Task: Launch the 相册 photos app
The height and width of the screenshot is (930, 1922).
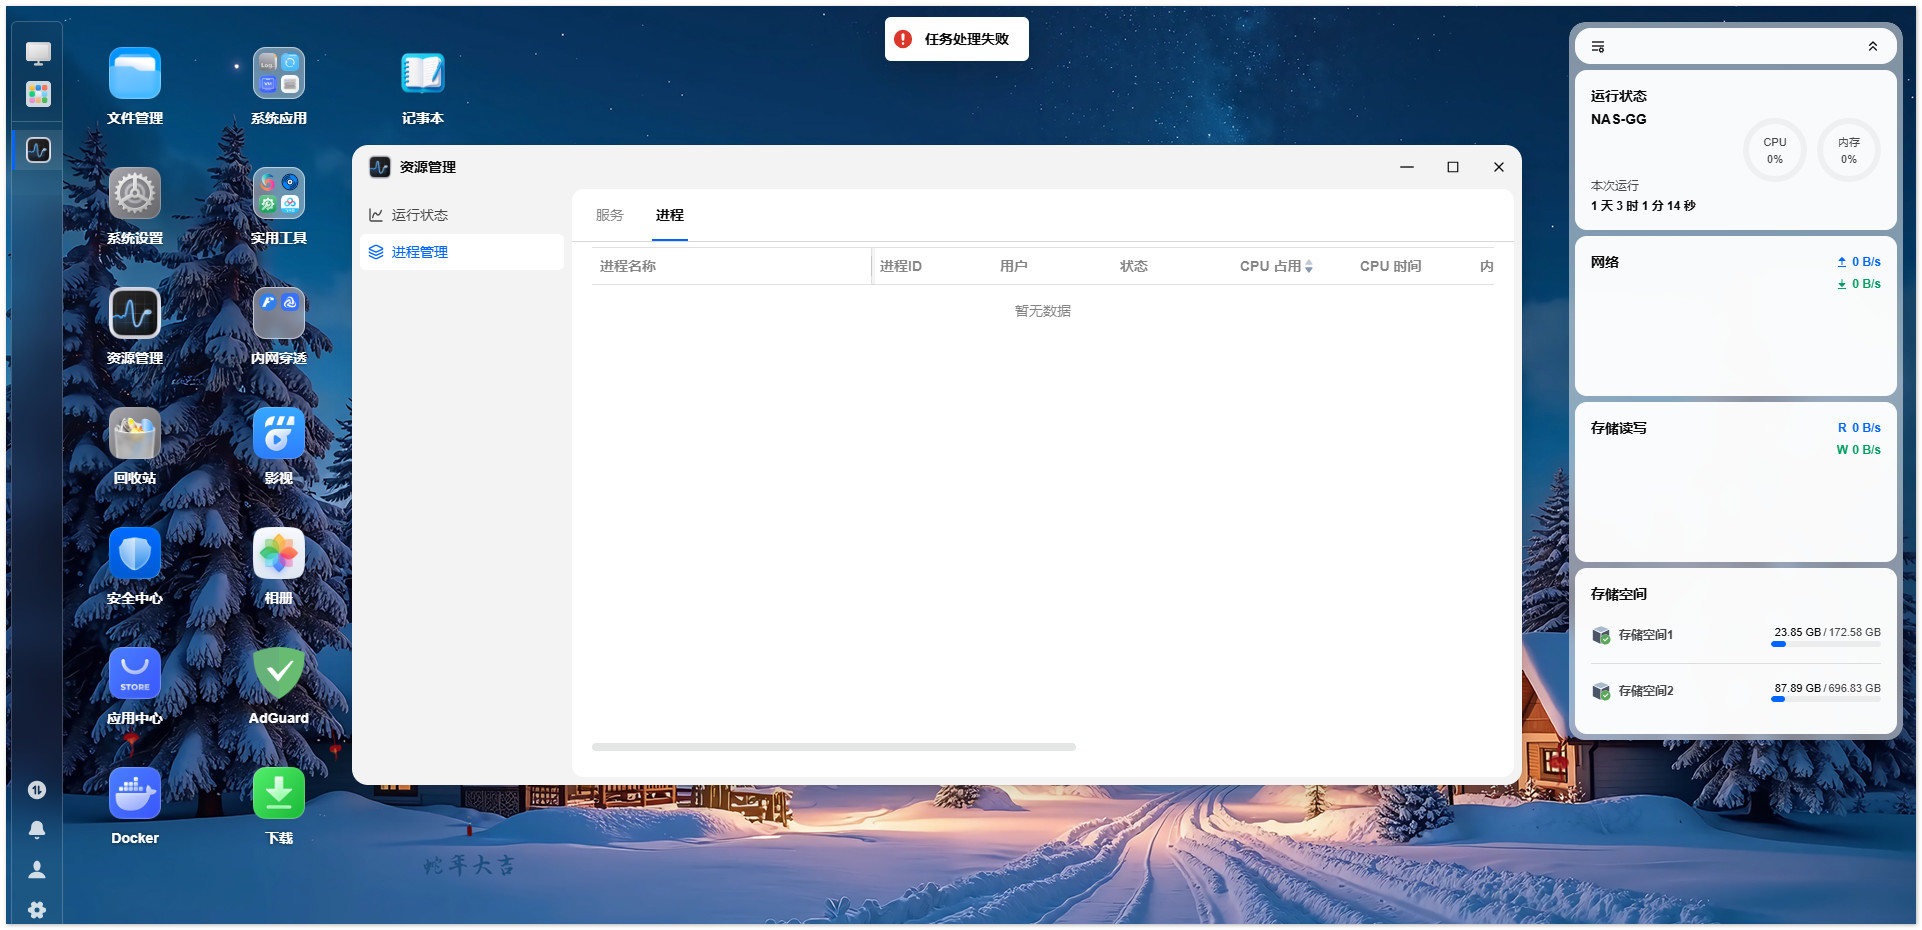Action: [x=279, y=554]
